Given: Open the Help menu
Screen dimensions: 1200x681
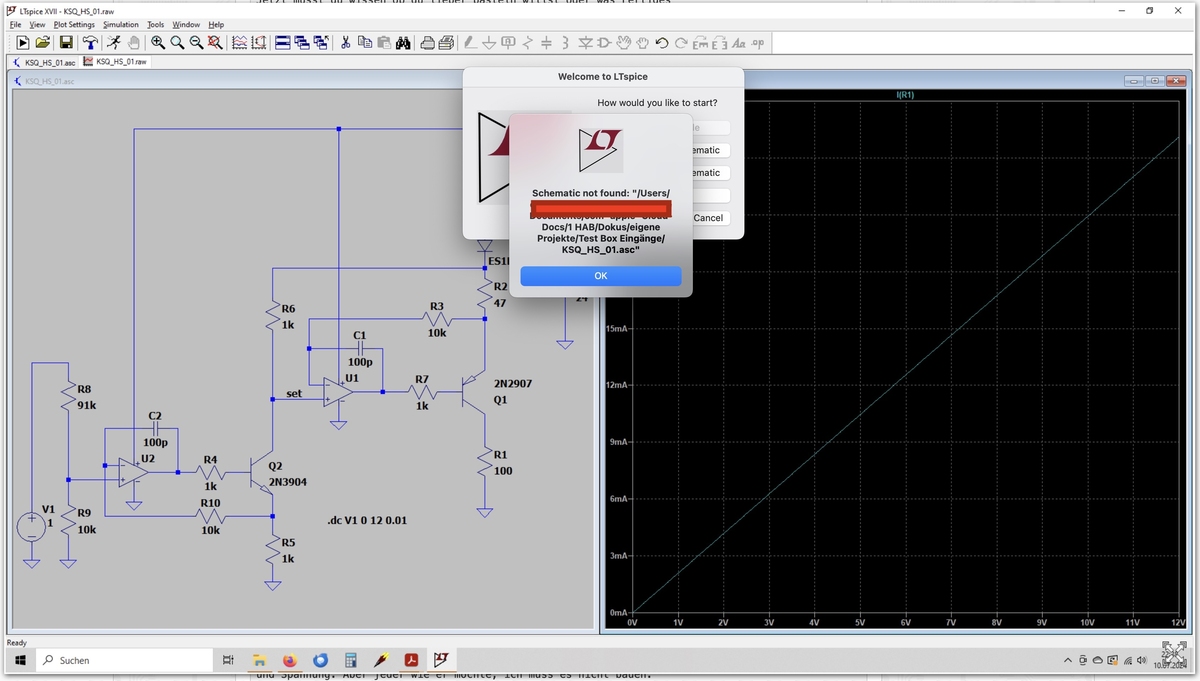Looking at the screenshot, I should coord(216,24).
